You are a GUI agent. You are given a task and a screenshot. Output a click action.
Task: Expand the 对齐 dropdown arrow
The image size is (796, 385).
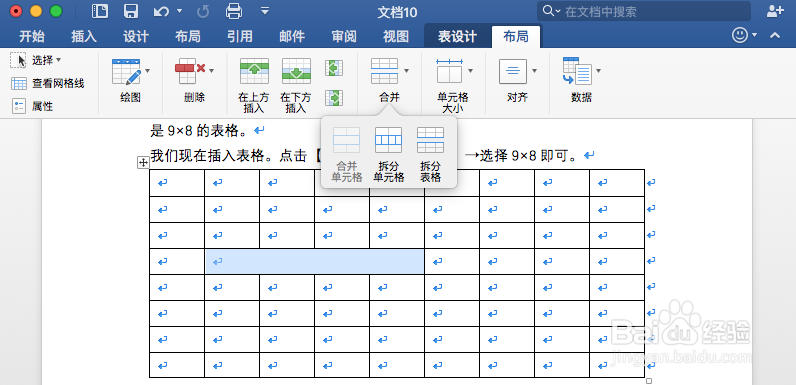[x=534, y=71]
